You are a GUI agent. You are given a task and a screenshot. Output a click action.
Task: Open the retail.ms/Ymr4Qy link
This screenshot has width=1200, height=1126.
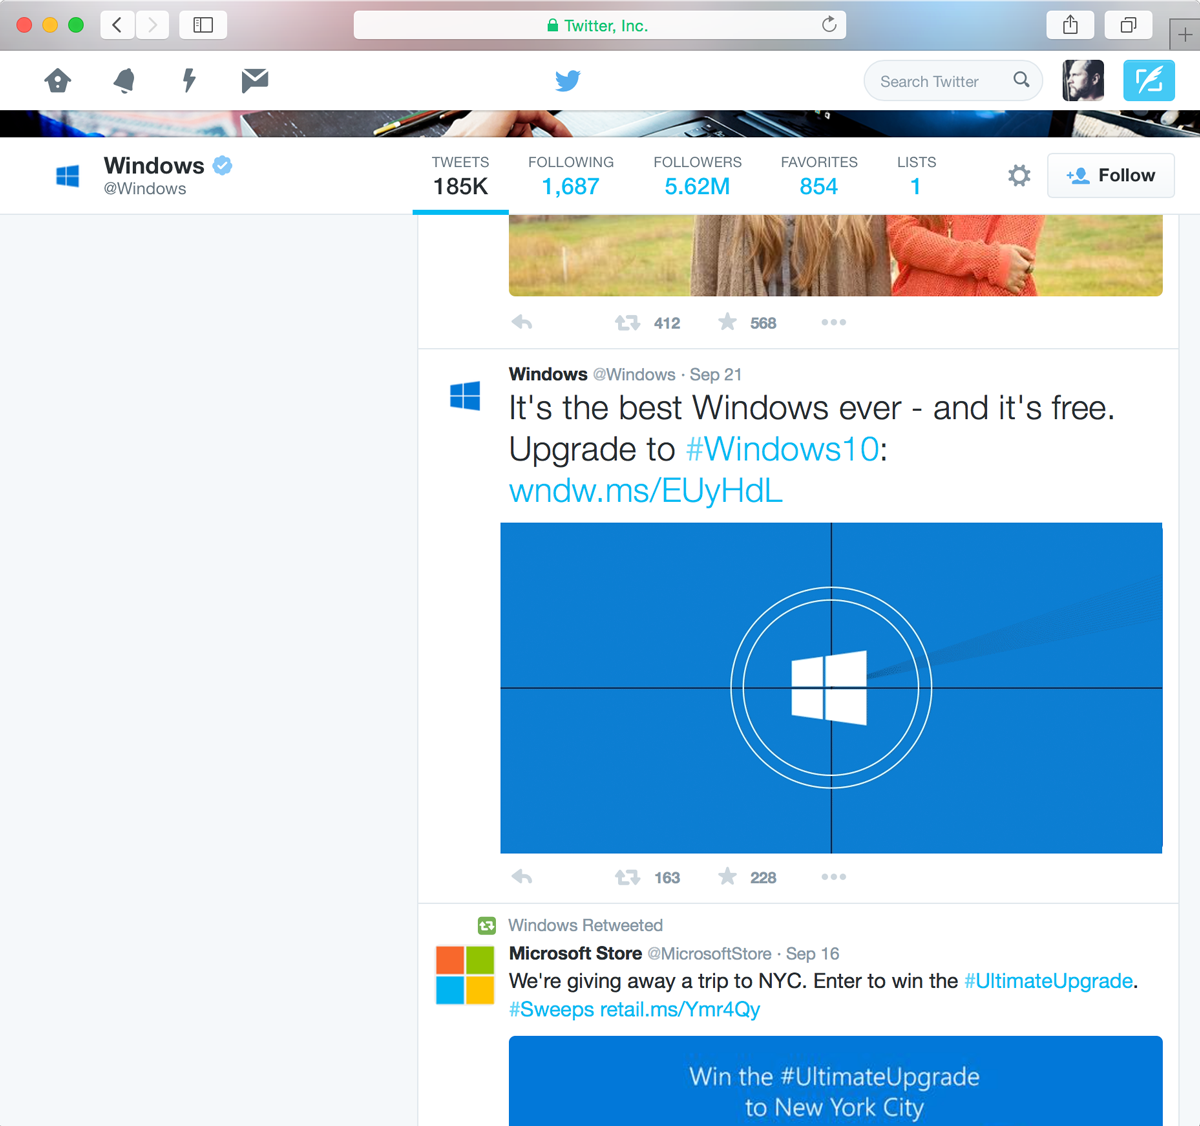[680, 1009]
